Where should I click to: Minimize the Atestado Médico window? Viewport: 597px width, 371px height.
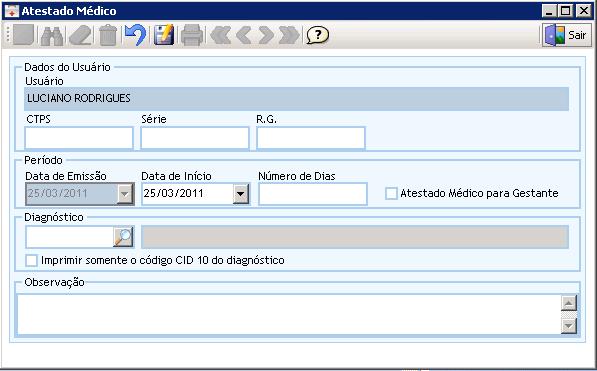[549, 11]
